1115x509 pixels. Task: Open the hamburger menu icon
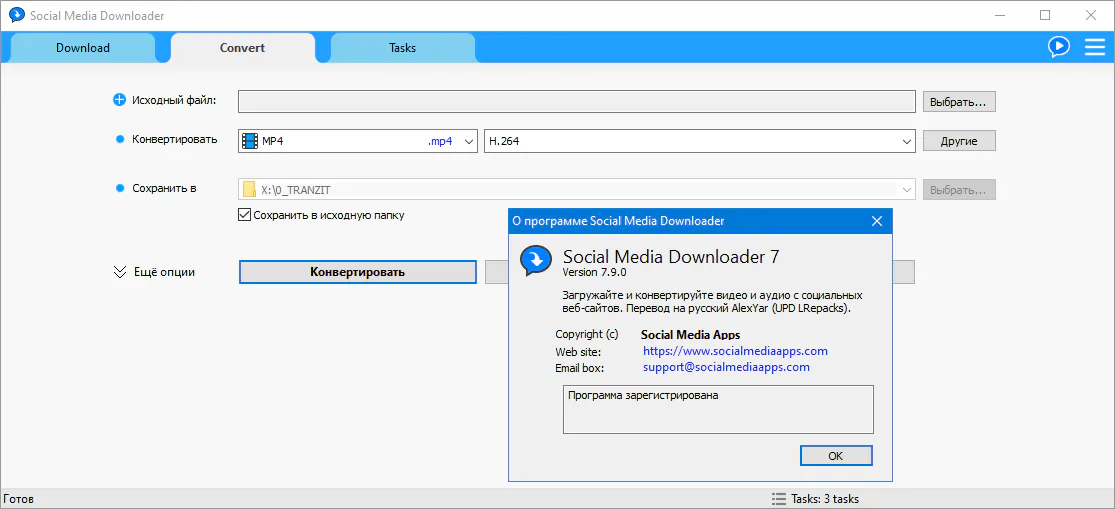click(x=1093, y=47)
